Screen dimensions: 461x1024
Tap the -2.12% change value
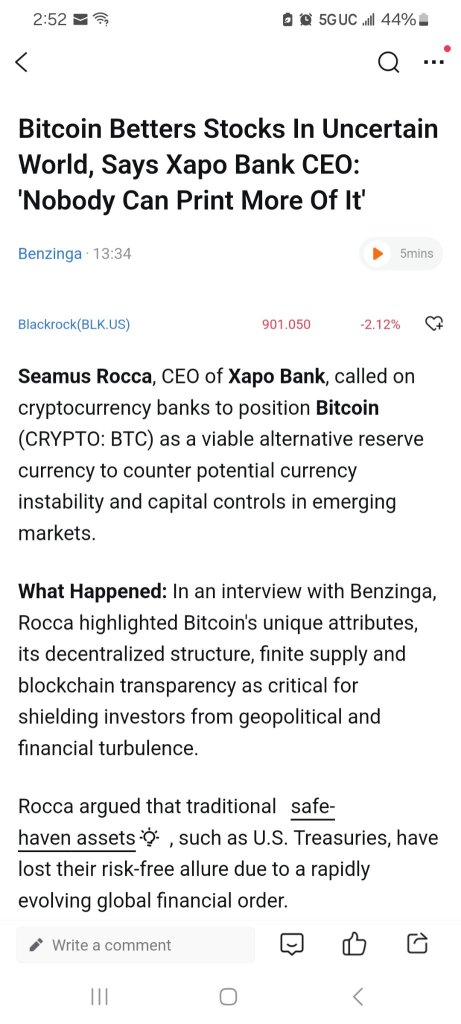(380, 324)
